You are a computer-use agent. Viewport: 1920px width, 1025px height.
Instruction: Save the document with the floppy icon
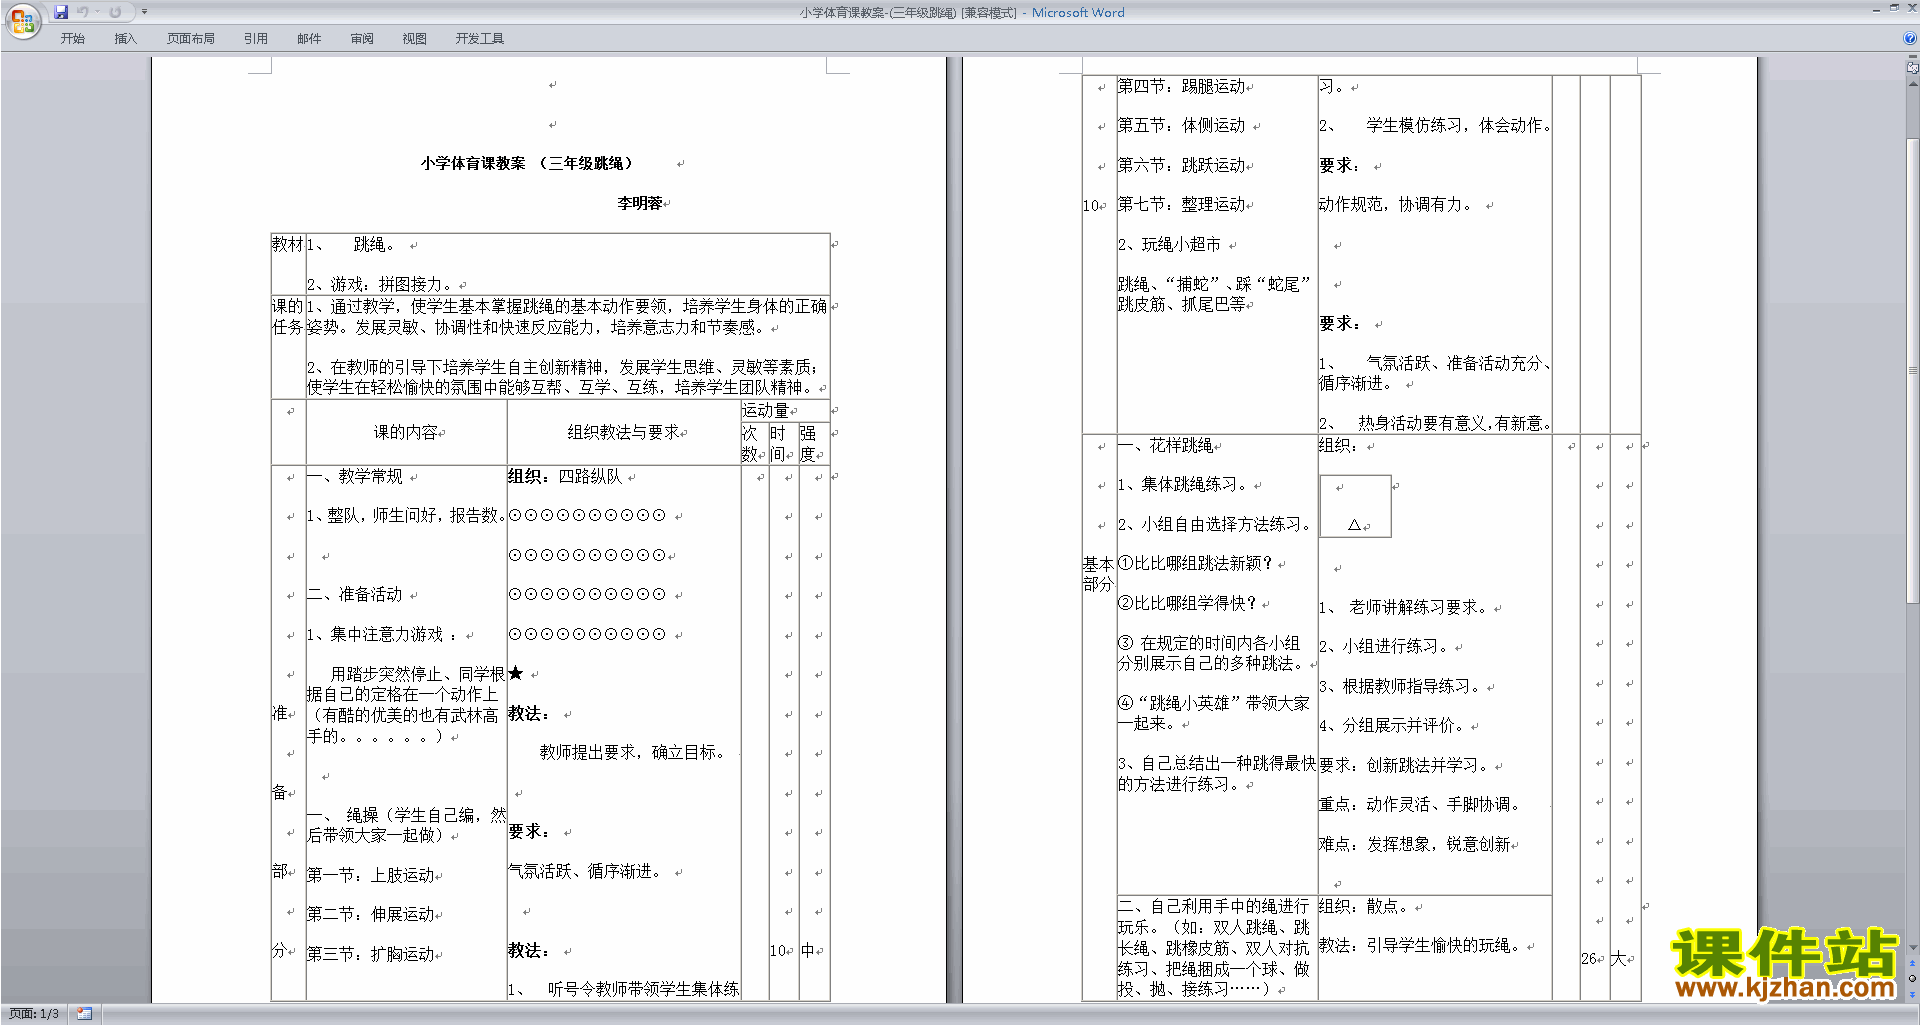[x=61, y=12]
